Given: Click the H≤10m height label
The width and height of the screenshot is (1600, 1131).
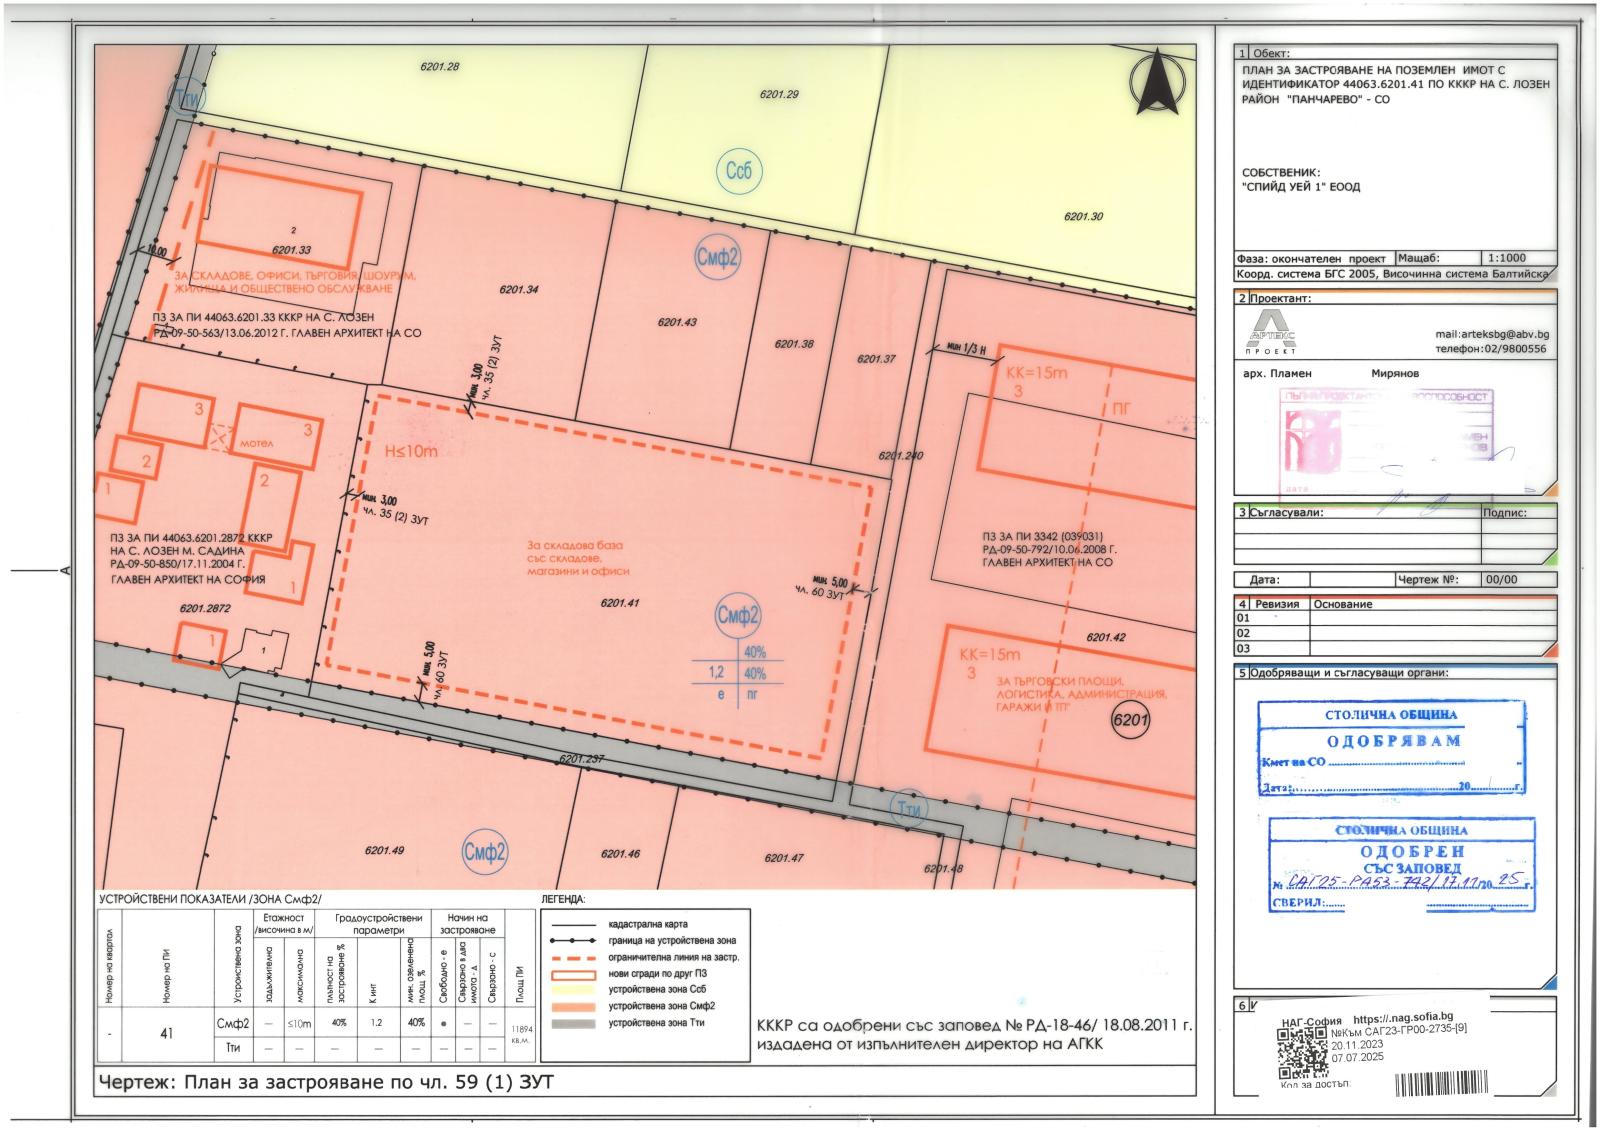Looking at the screenshot, I should click(412, 451).
